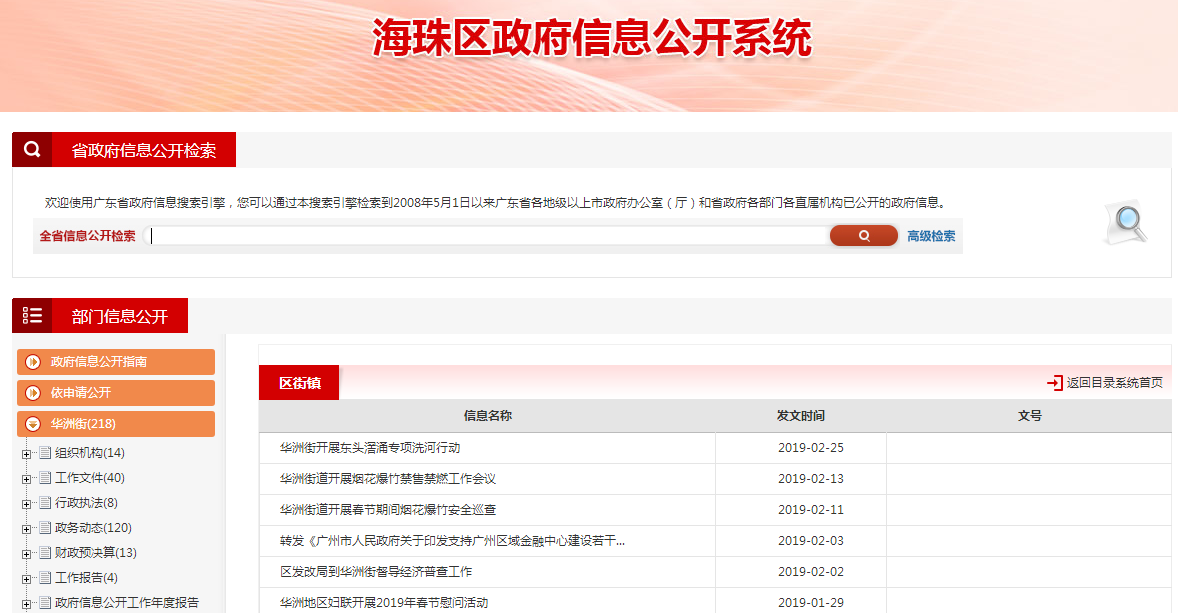Click document icon next to 政务动态(120)
Screen dimensions: 1178x613
click(45, 527)
